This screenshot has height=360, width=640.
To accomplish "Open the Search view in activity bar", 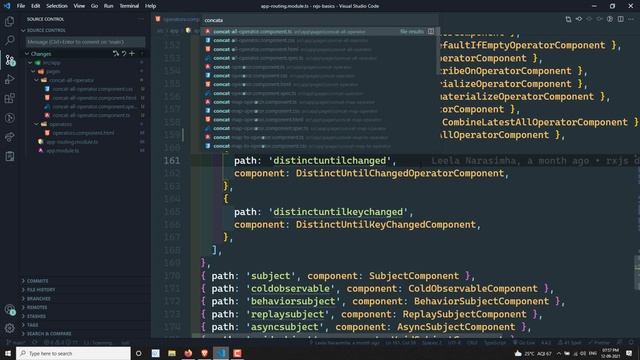I will pos(9,40).
